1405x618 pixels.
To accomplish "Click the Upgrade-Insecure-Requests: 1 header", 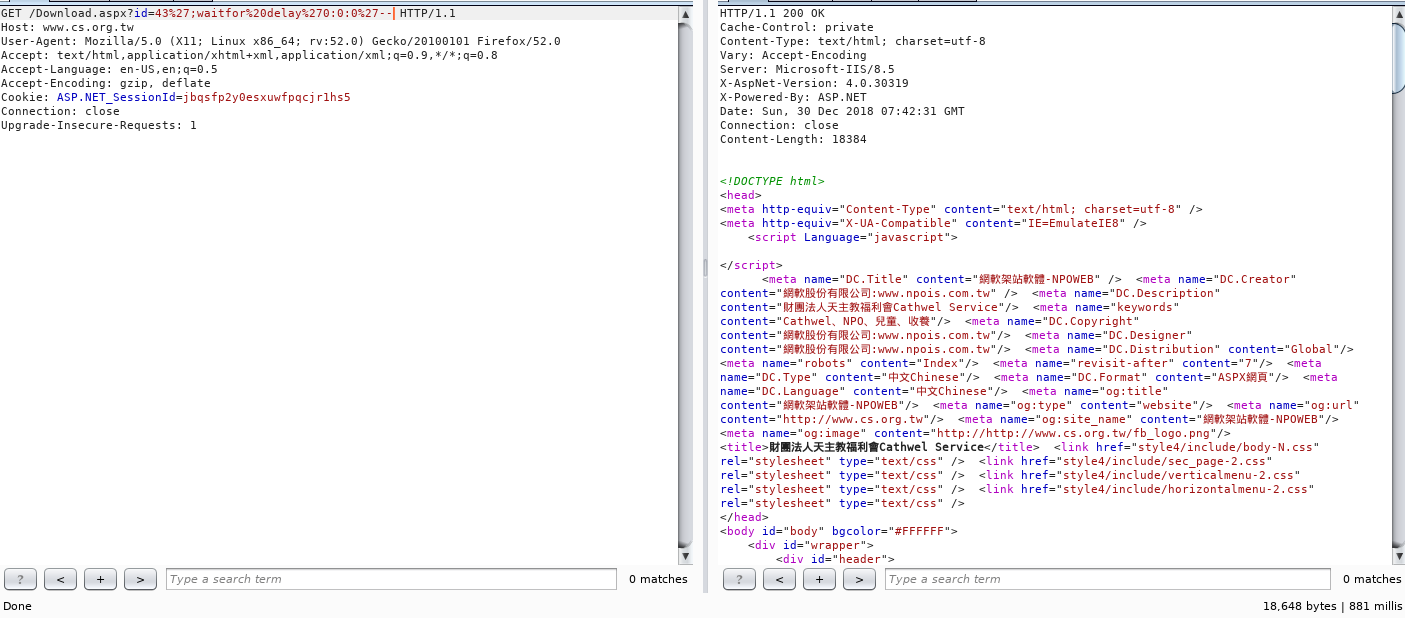I will click(x=98, y=125).
